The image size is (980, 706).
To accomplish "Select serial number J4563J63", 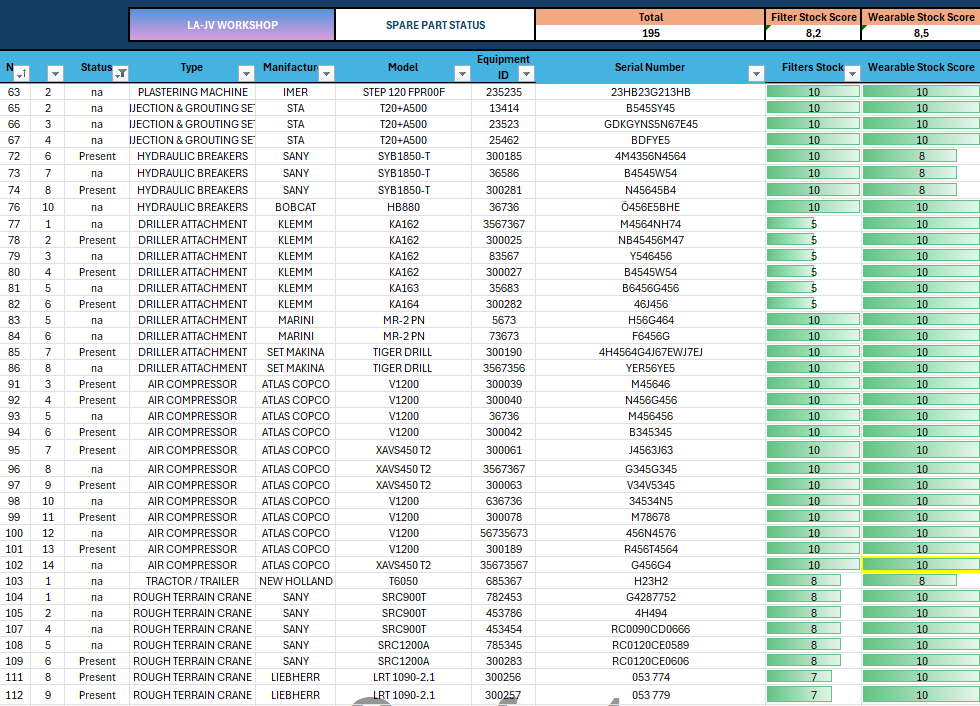I will click(651, 450).
